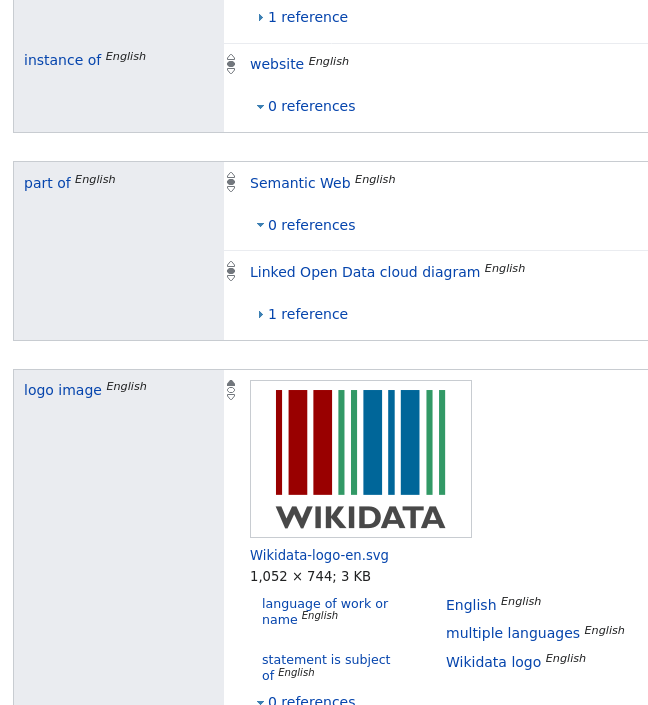Follow the 'website' value link
Viewport: 648px width, 705px height.
(x=276, y=64)
